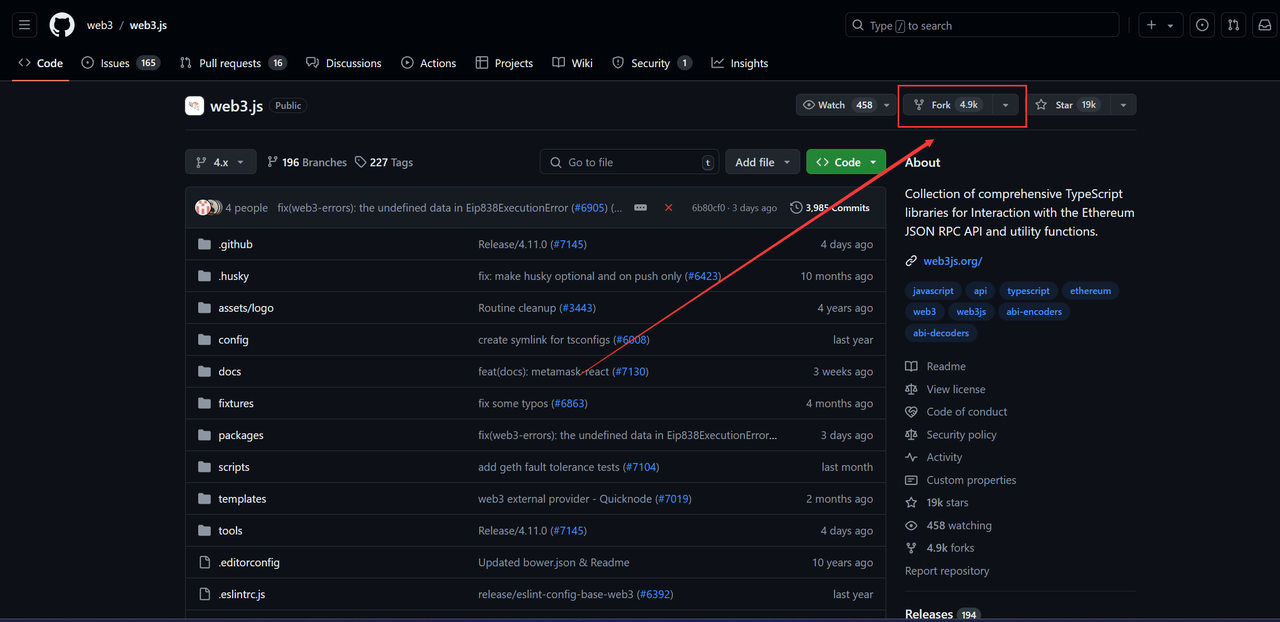Click the javascript topic tag

tap(933, 291)
